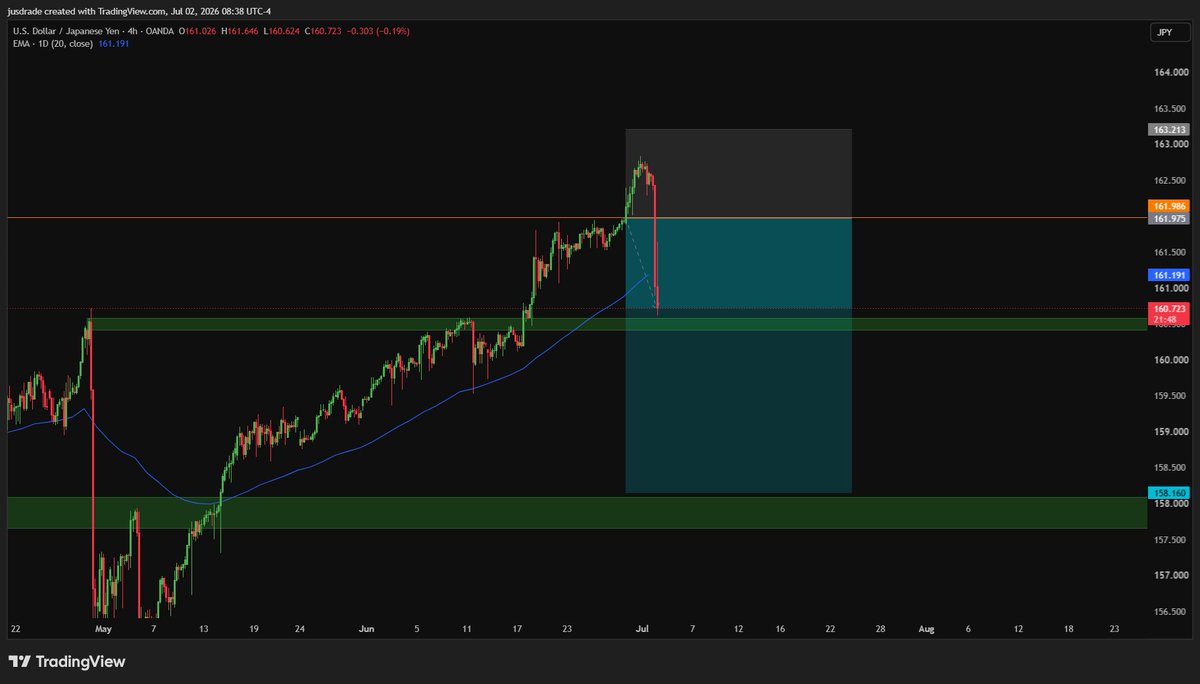Viewport: 1200px width, 684px height.
Task: Click the 28 date label on time axis
Action: point(880,629)
